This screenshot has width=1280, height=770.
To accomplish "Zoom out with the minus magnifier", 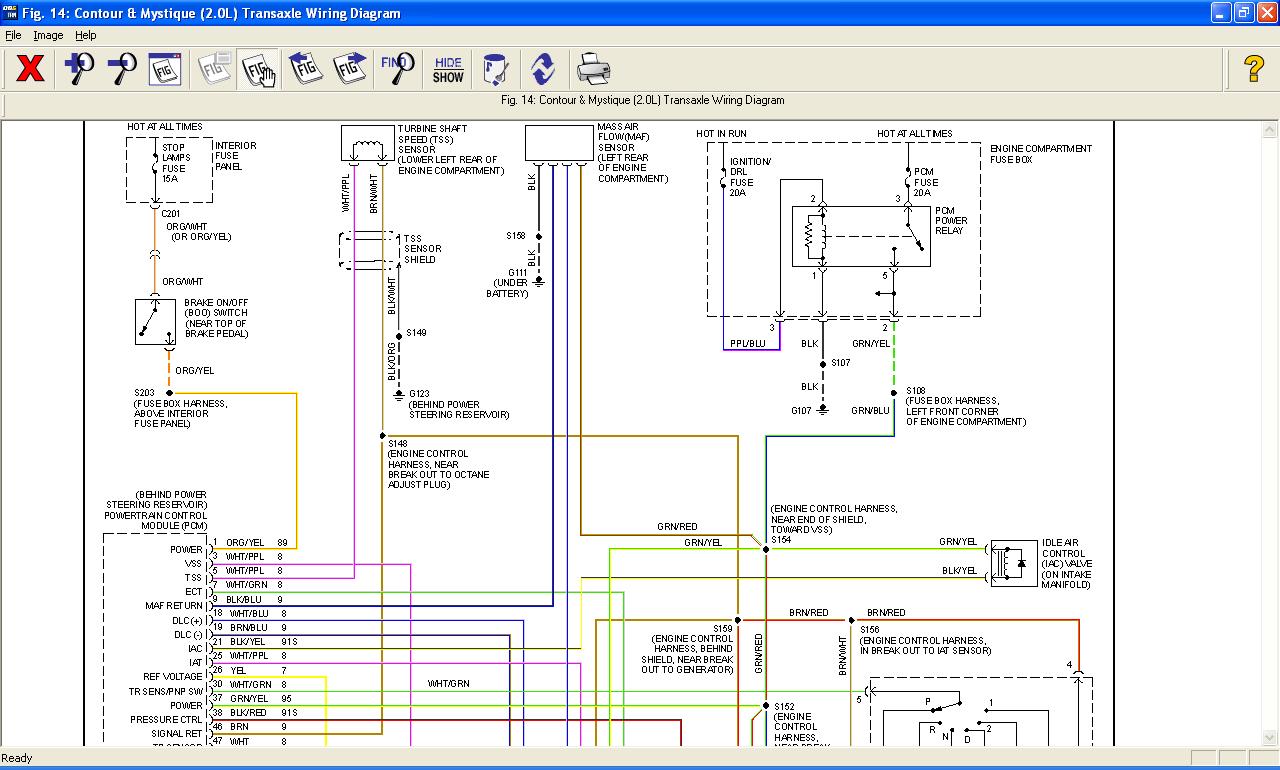I will click(122, 69).
